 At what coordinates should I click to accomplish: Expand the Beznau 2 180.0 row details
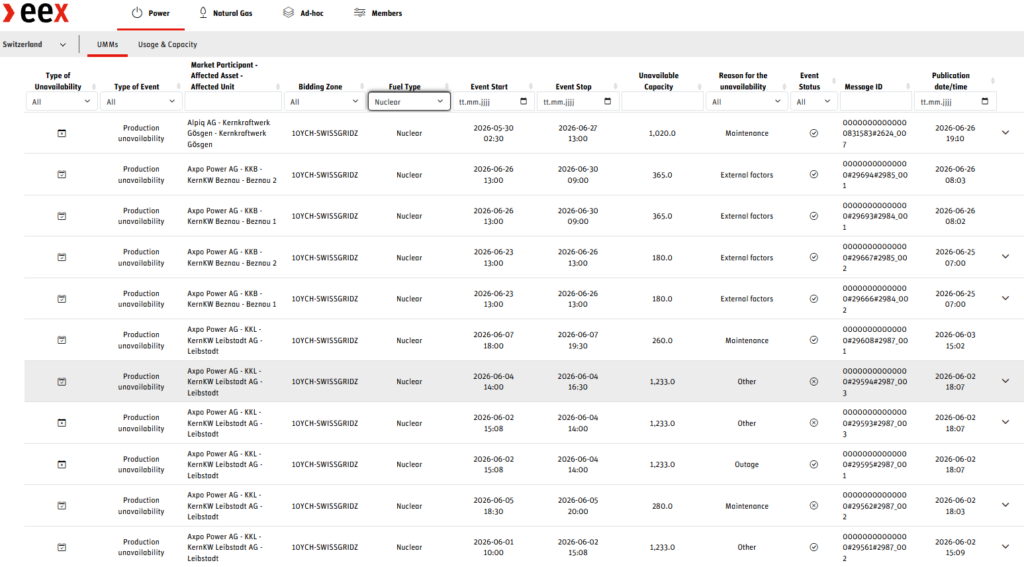[1006, 257]
